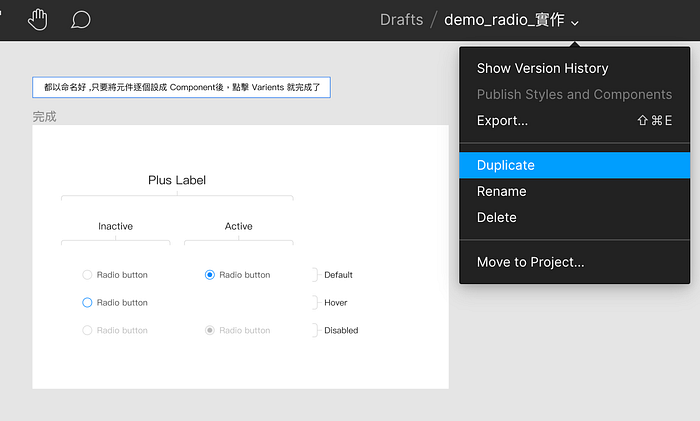Click the active default radio button

(209, 275)
